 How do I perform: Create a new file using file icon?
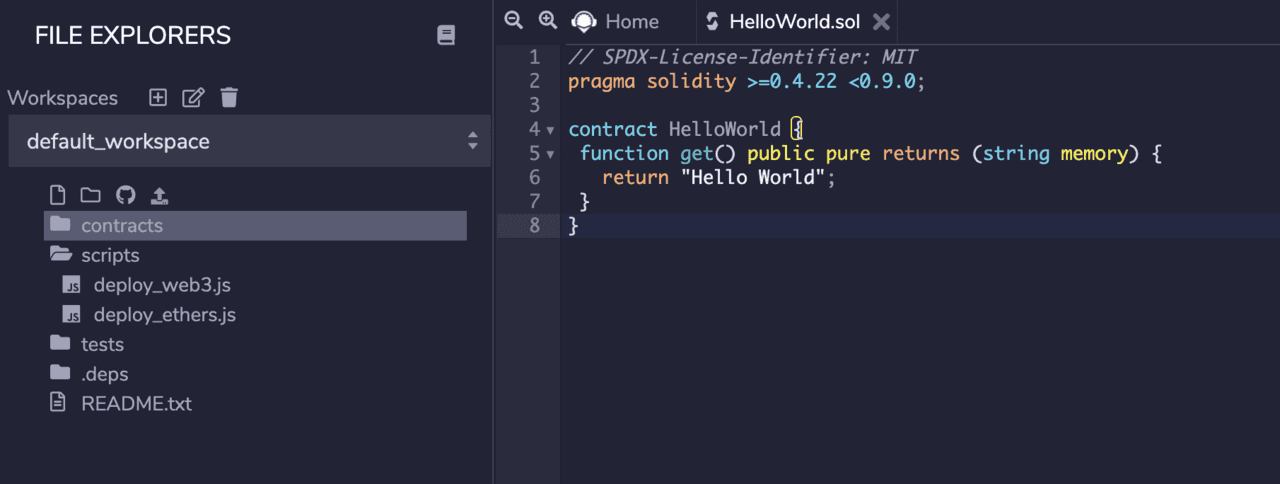[x=58, y=195]
